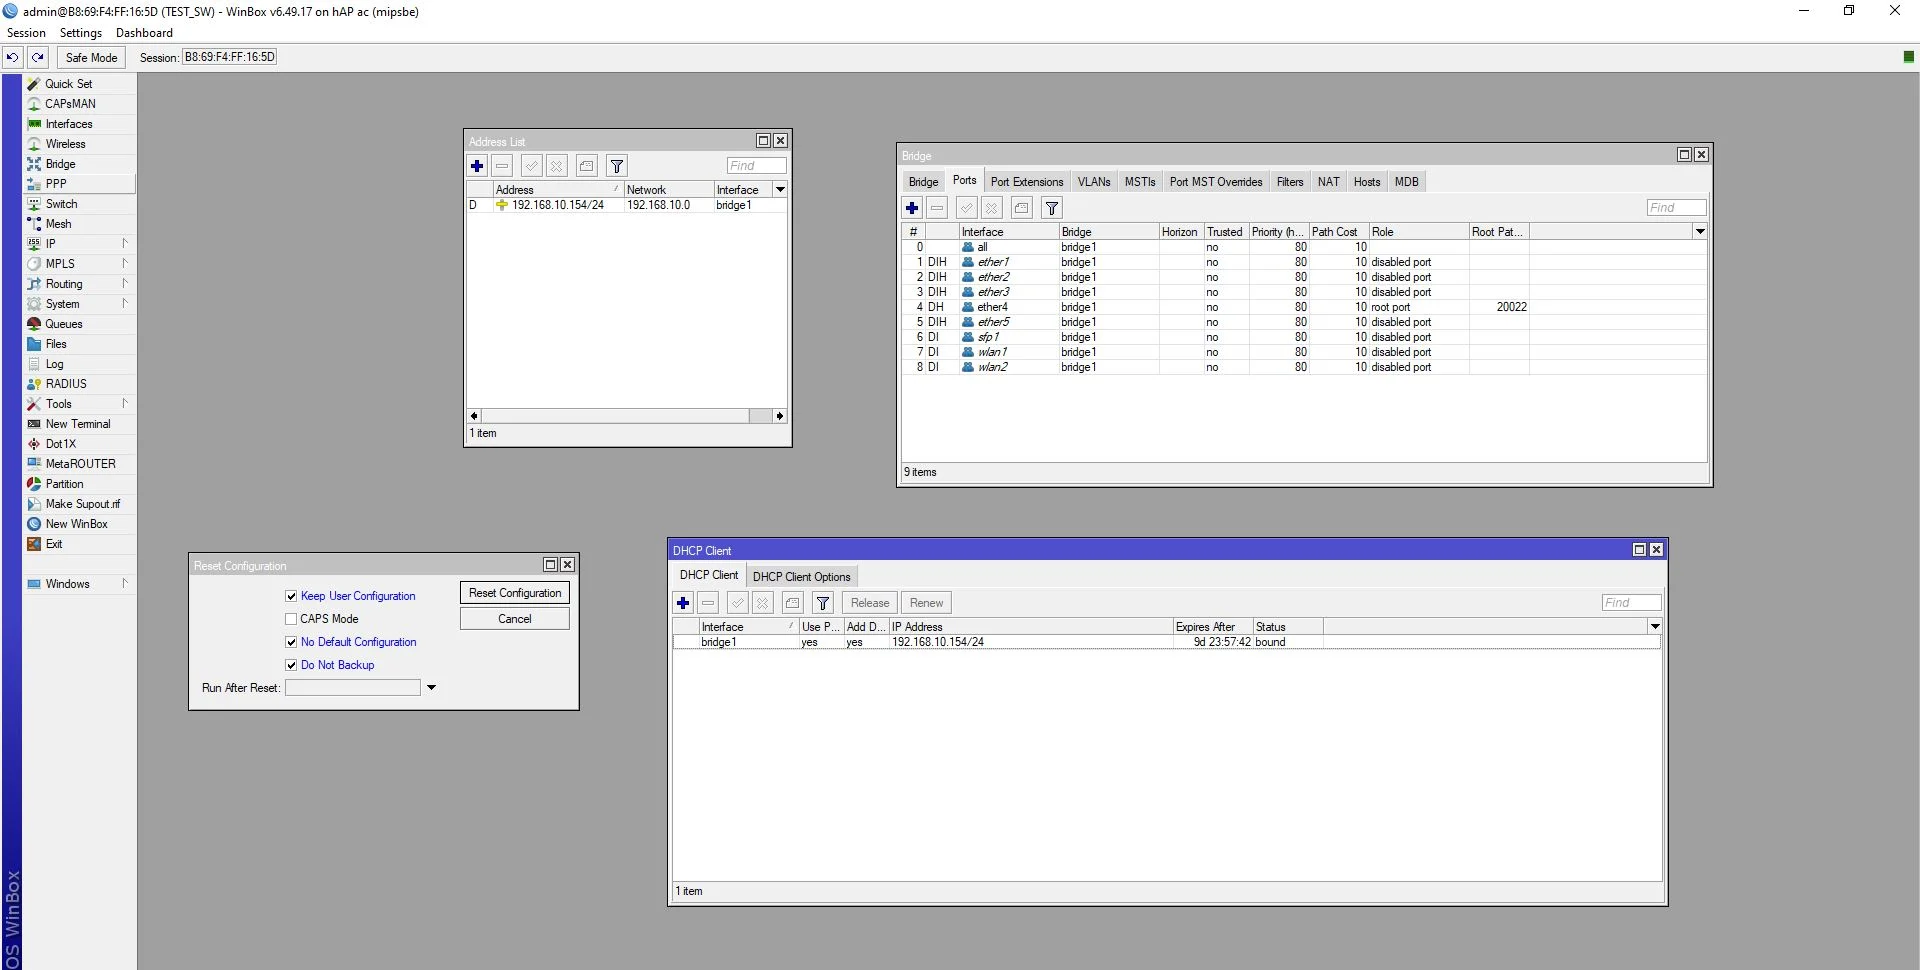Click the Renew button in DHCP Client
The height and width of the screenshot is (970, 1920).
point(926,603)
